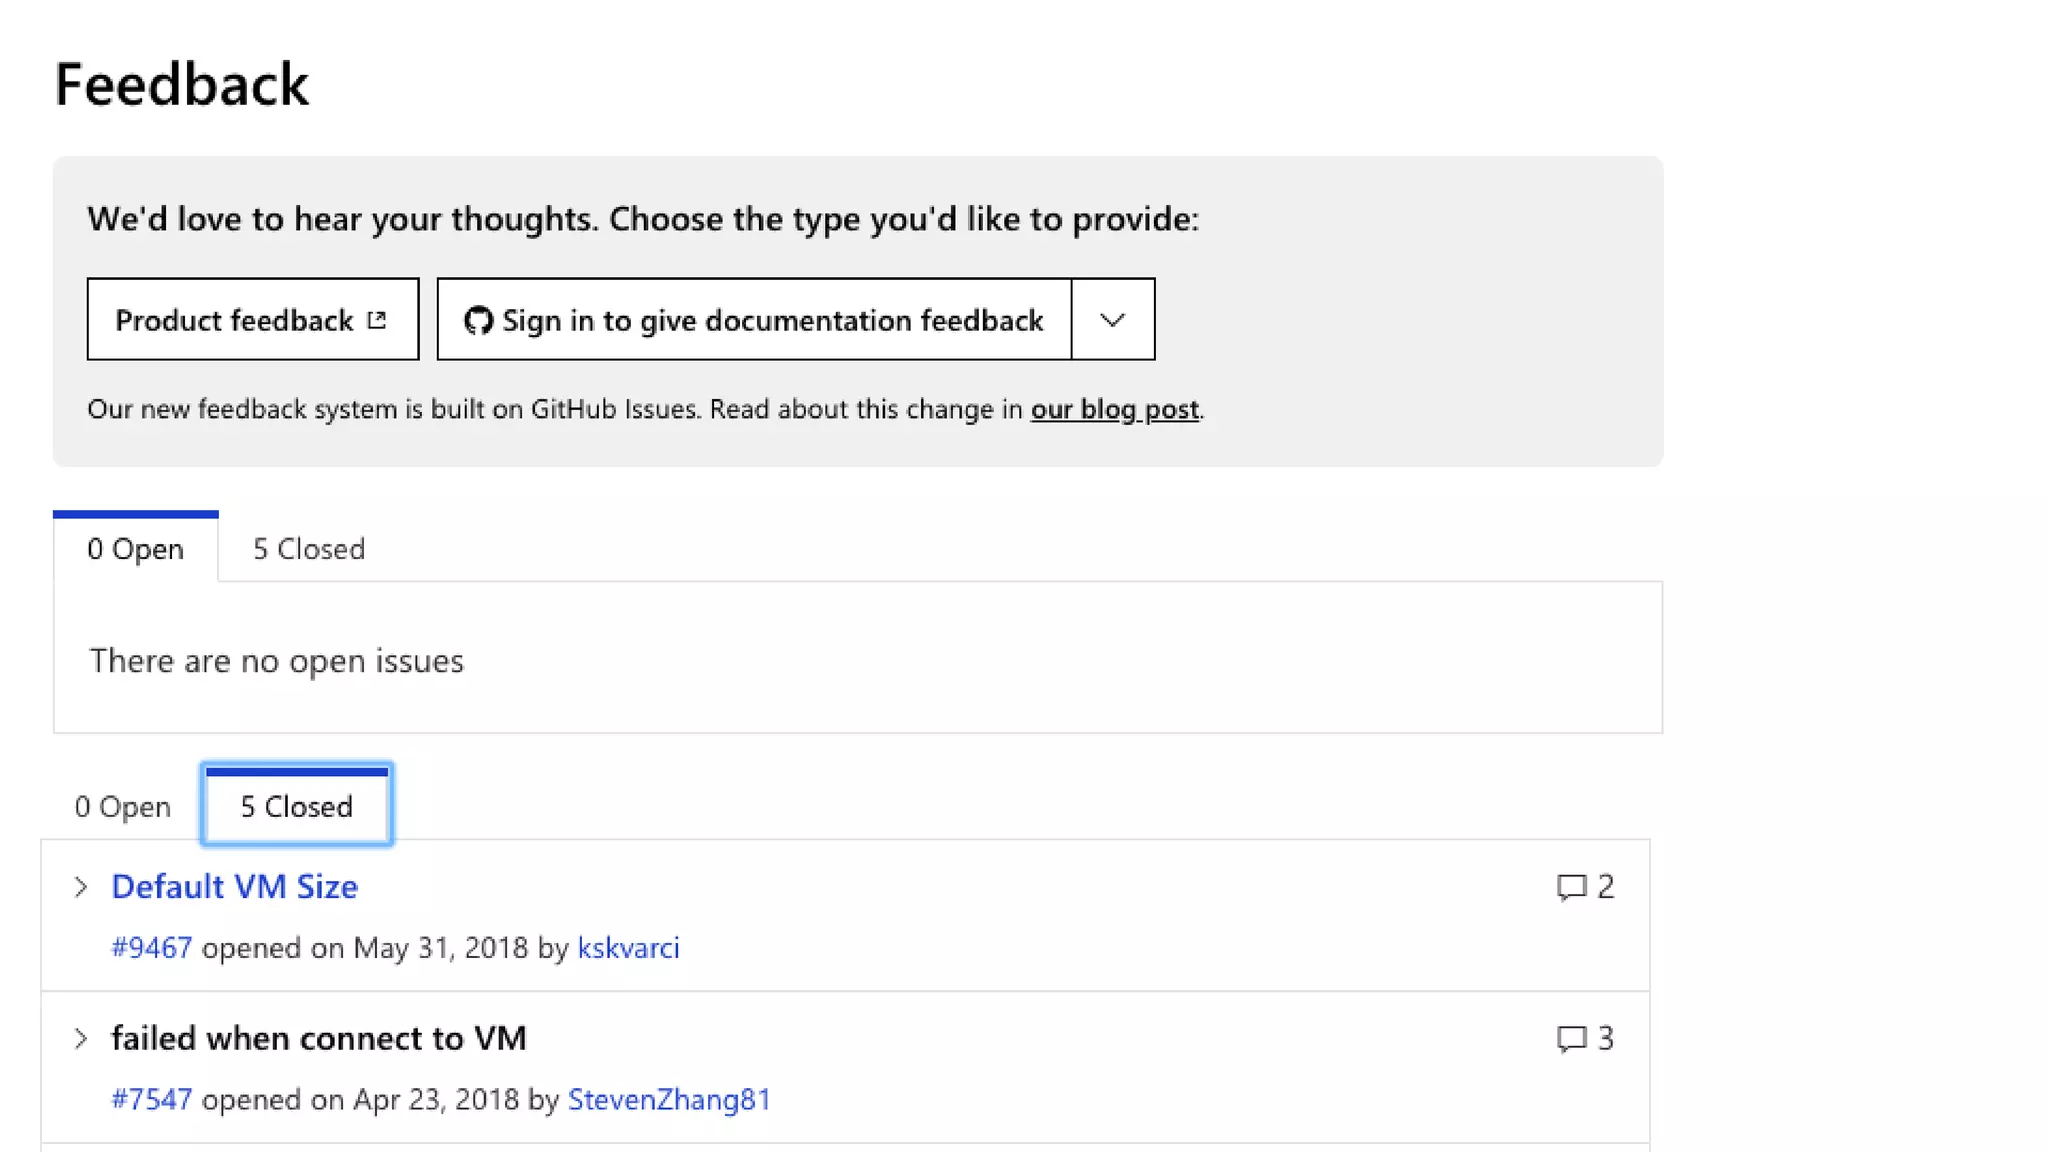Click the Product feedback button
The image size is (2048, 1152).
[235, 320]
